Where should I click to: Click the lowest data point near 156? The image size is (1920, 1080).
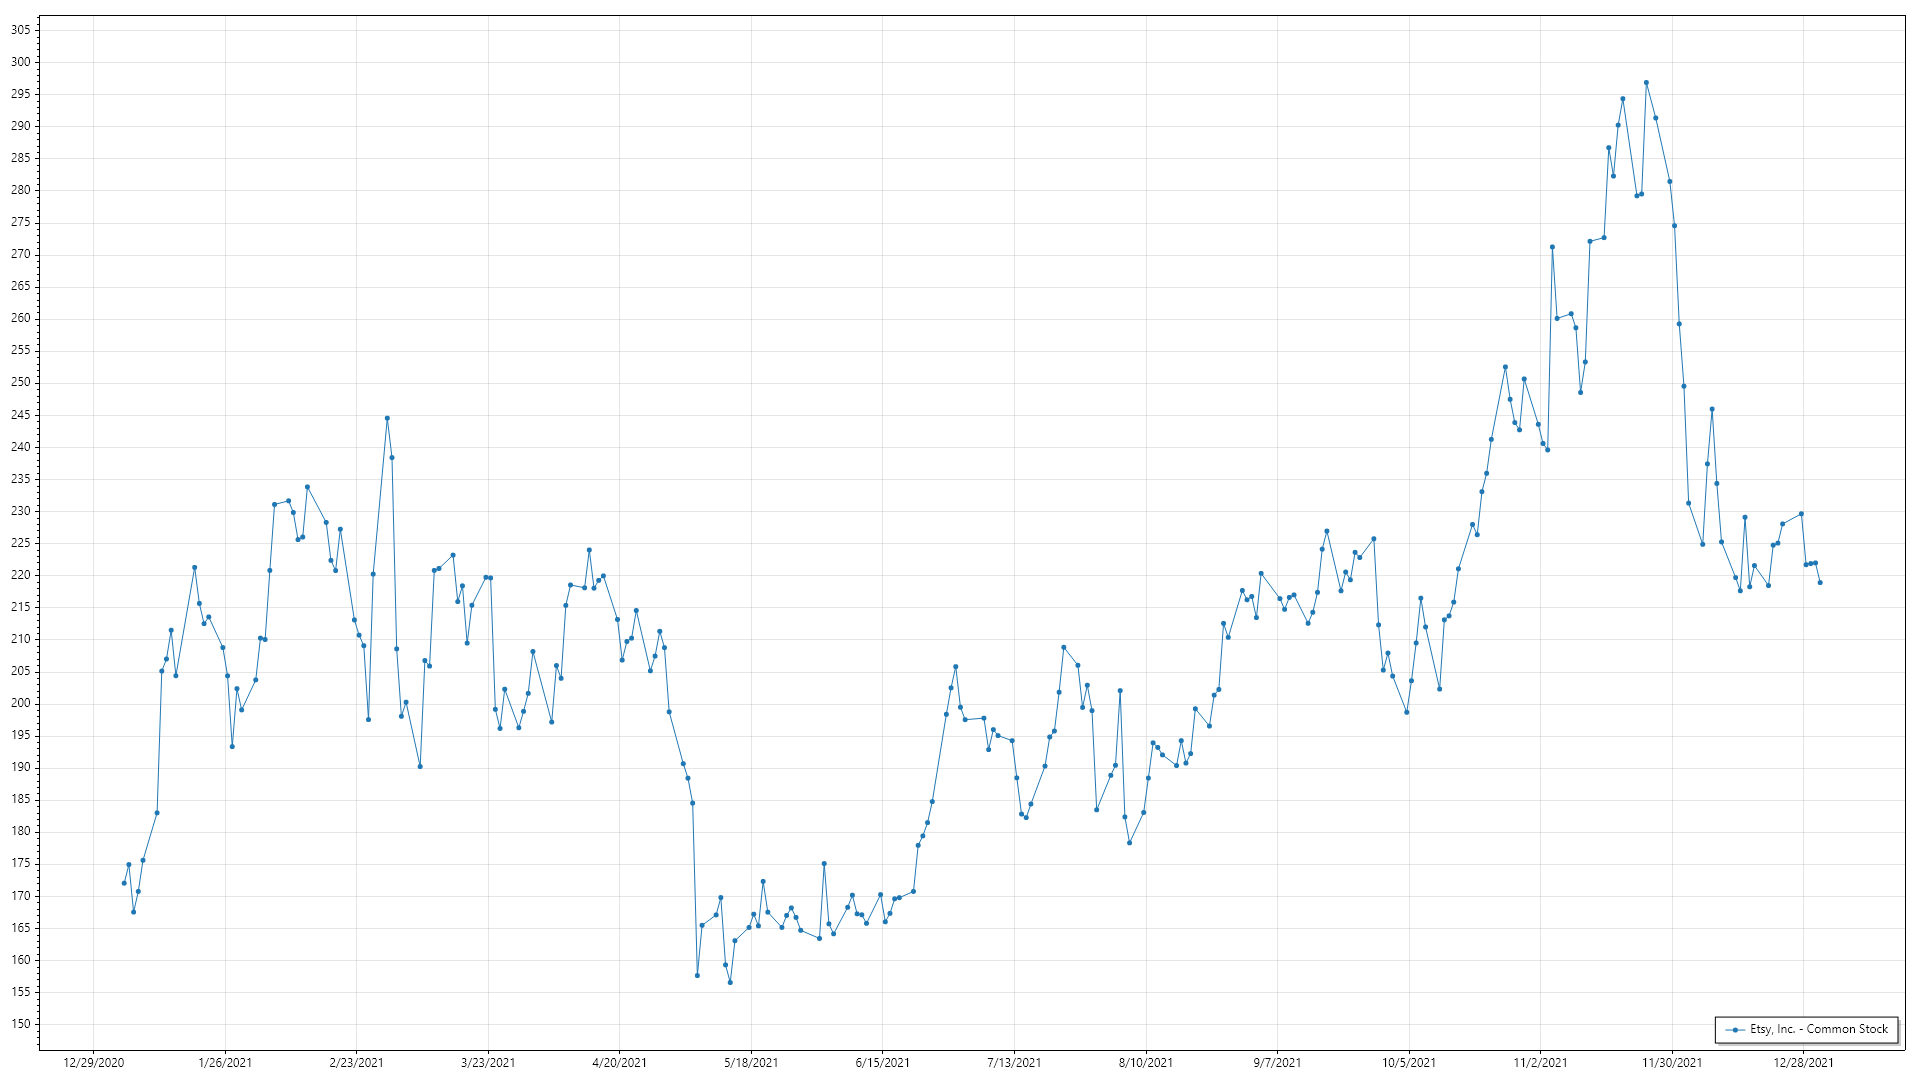click(x=730, y=982)
